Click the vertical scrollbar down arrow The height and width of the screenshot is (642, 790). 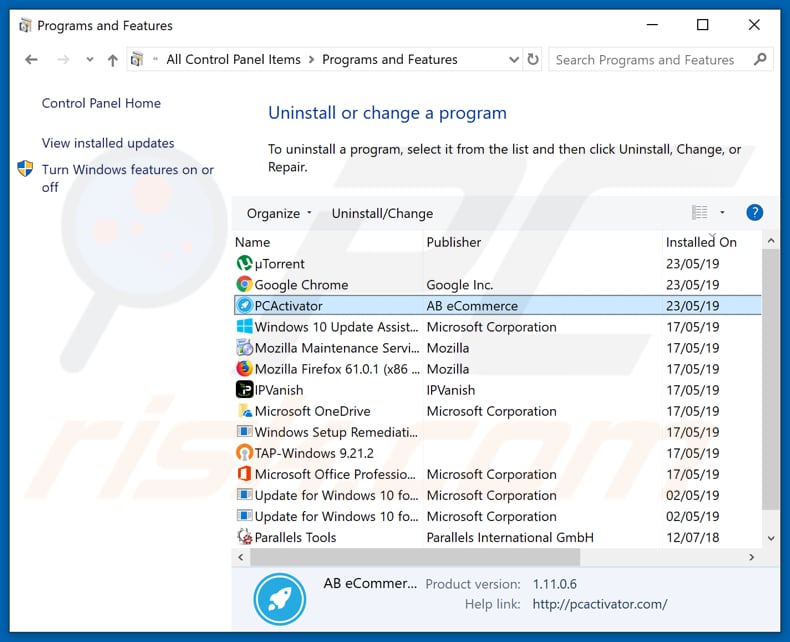click(771, 538)
